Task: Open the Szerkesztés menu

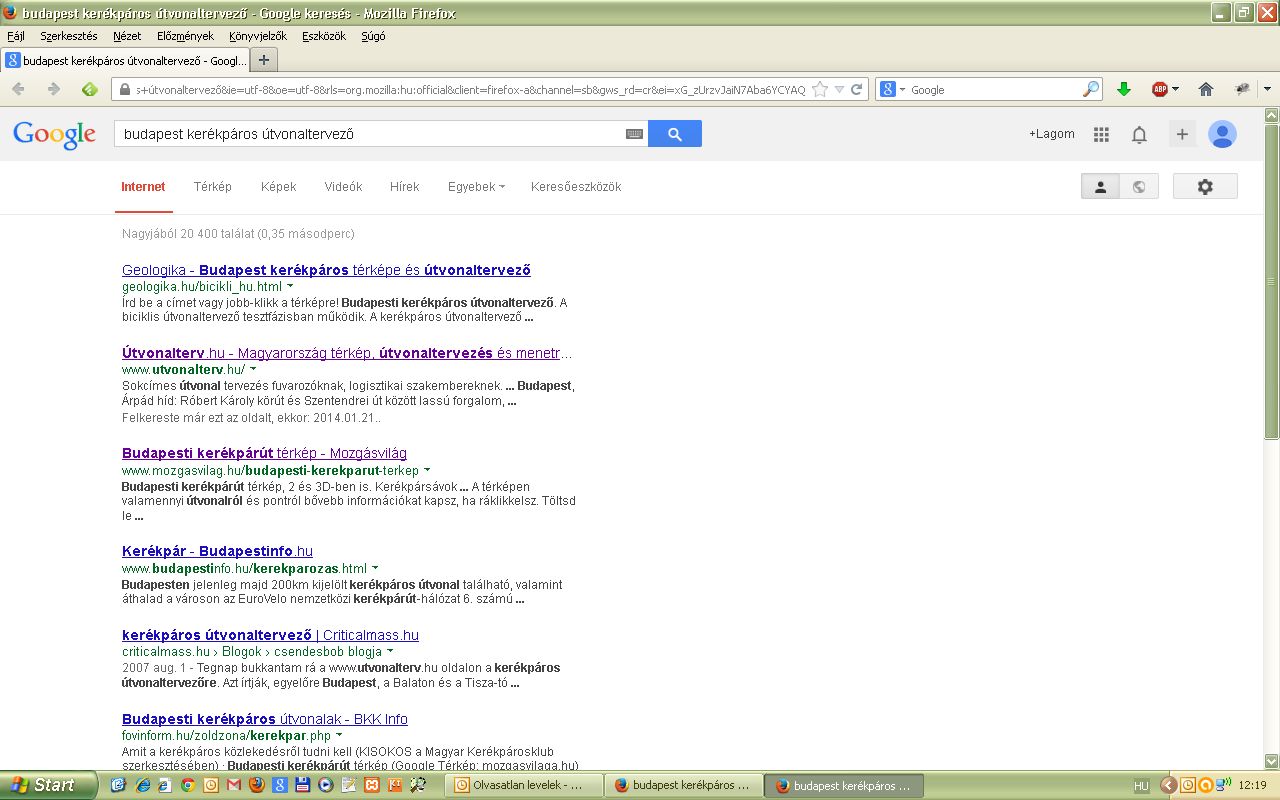Action: pyautogui.click(x=69, y=36)
